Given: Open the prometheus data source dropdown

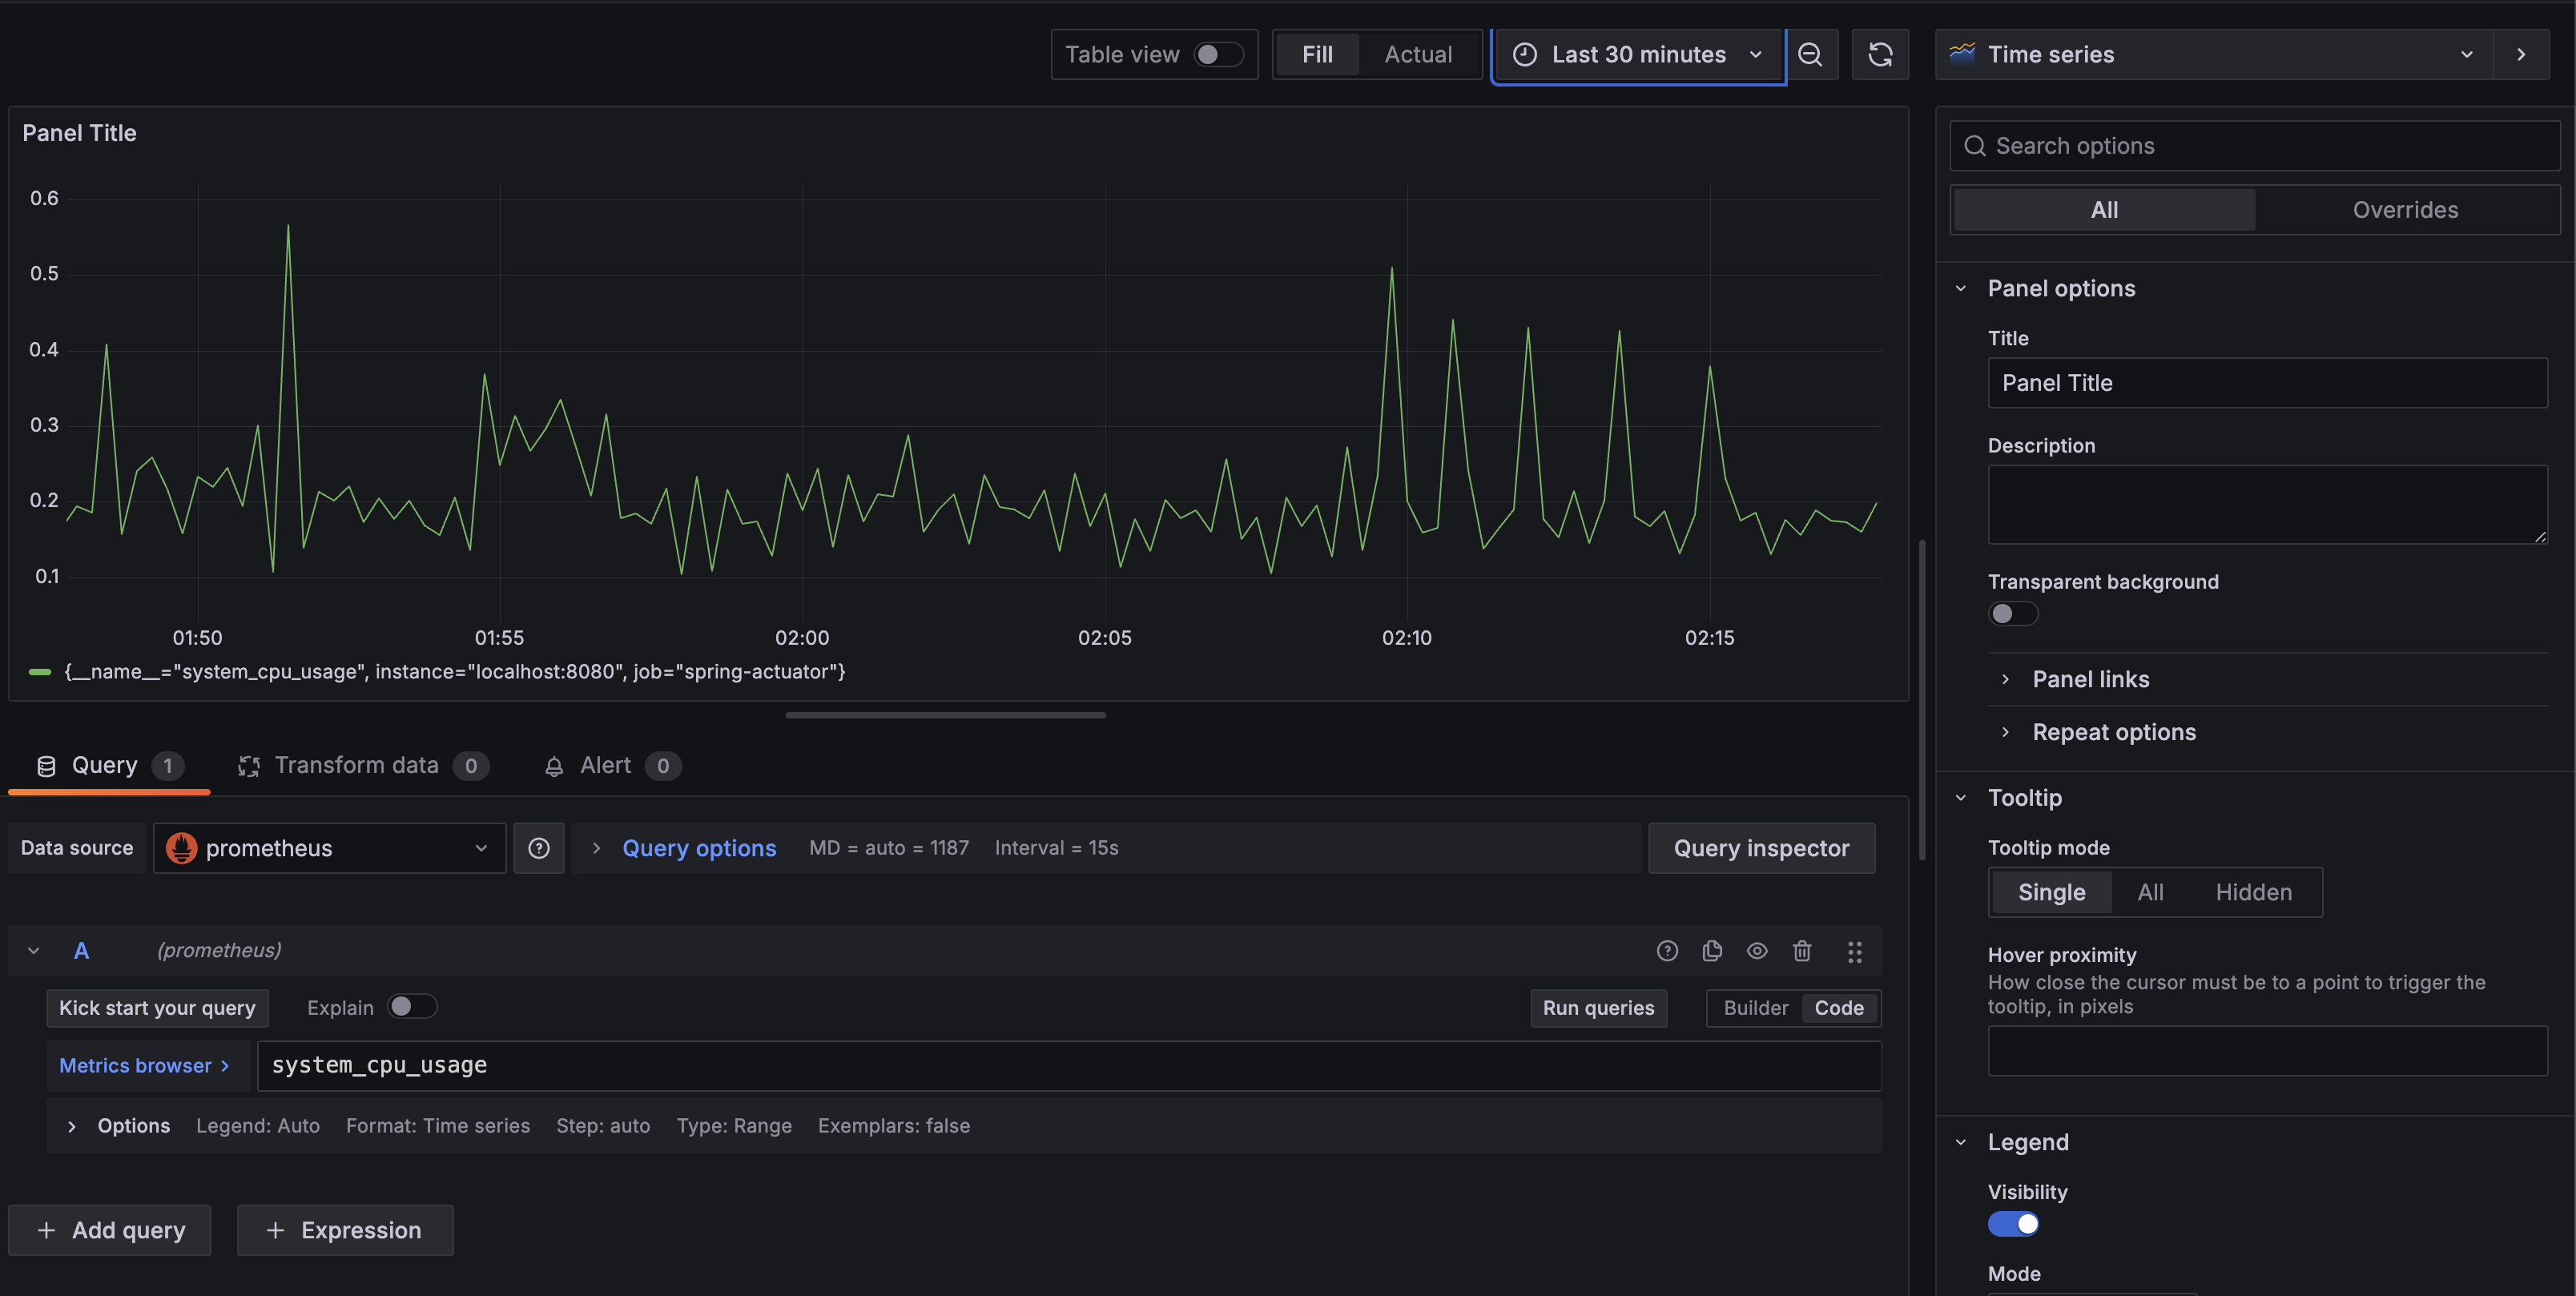Looking at the screenshot, I should (329, 848).
